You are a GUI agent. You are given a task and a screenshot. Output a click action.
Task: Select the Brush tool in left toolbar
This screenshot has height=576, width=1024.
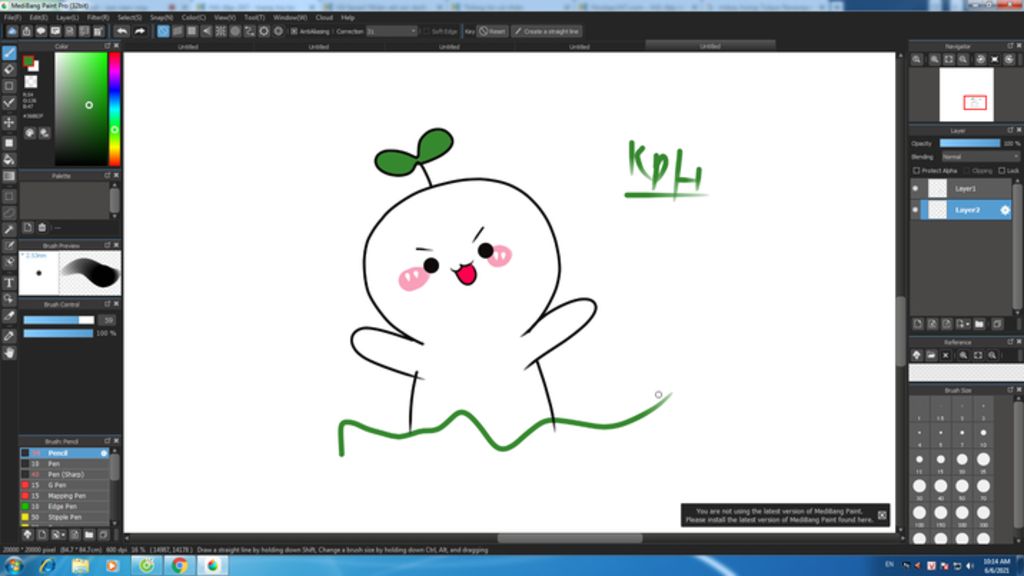[x=9, y=53]
